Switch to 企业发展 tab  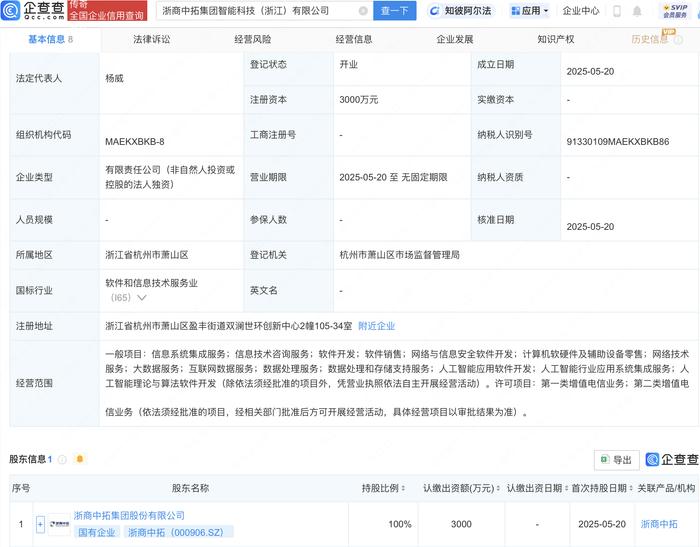point(455,39)
